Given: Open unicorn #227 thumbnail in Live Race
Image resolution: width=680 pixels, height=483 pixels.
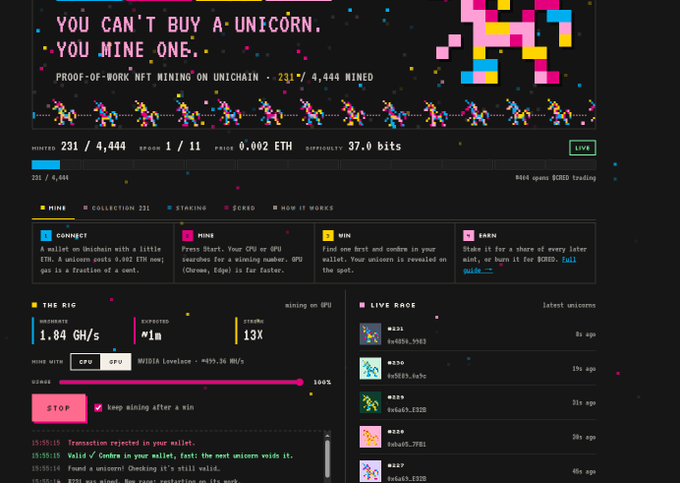Looking at the screenshot, I should 370,471.
